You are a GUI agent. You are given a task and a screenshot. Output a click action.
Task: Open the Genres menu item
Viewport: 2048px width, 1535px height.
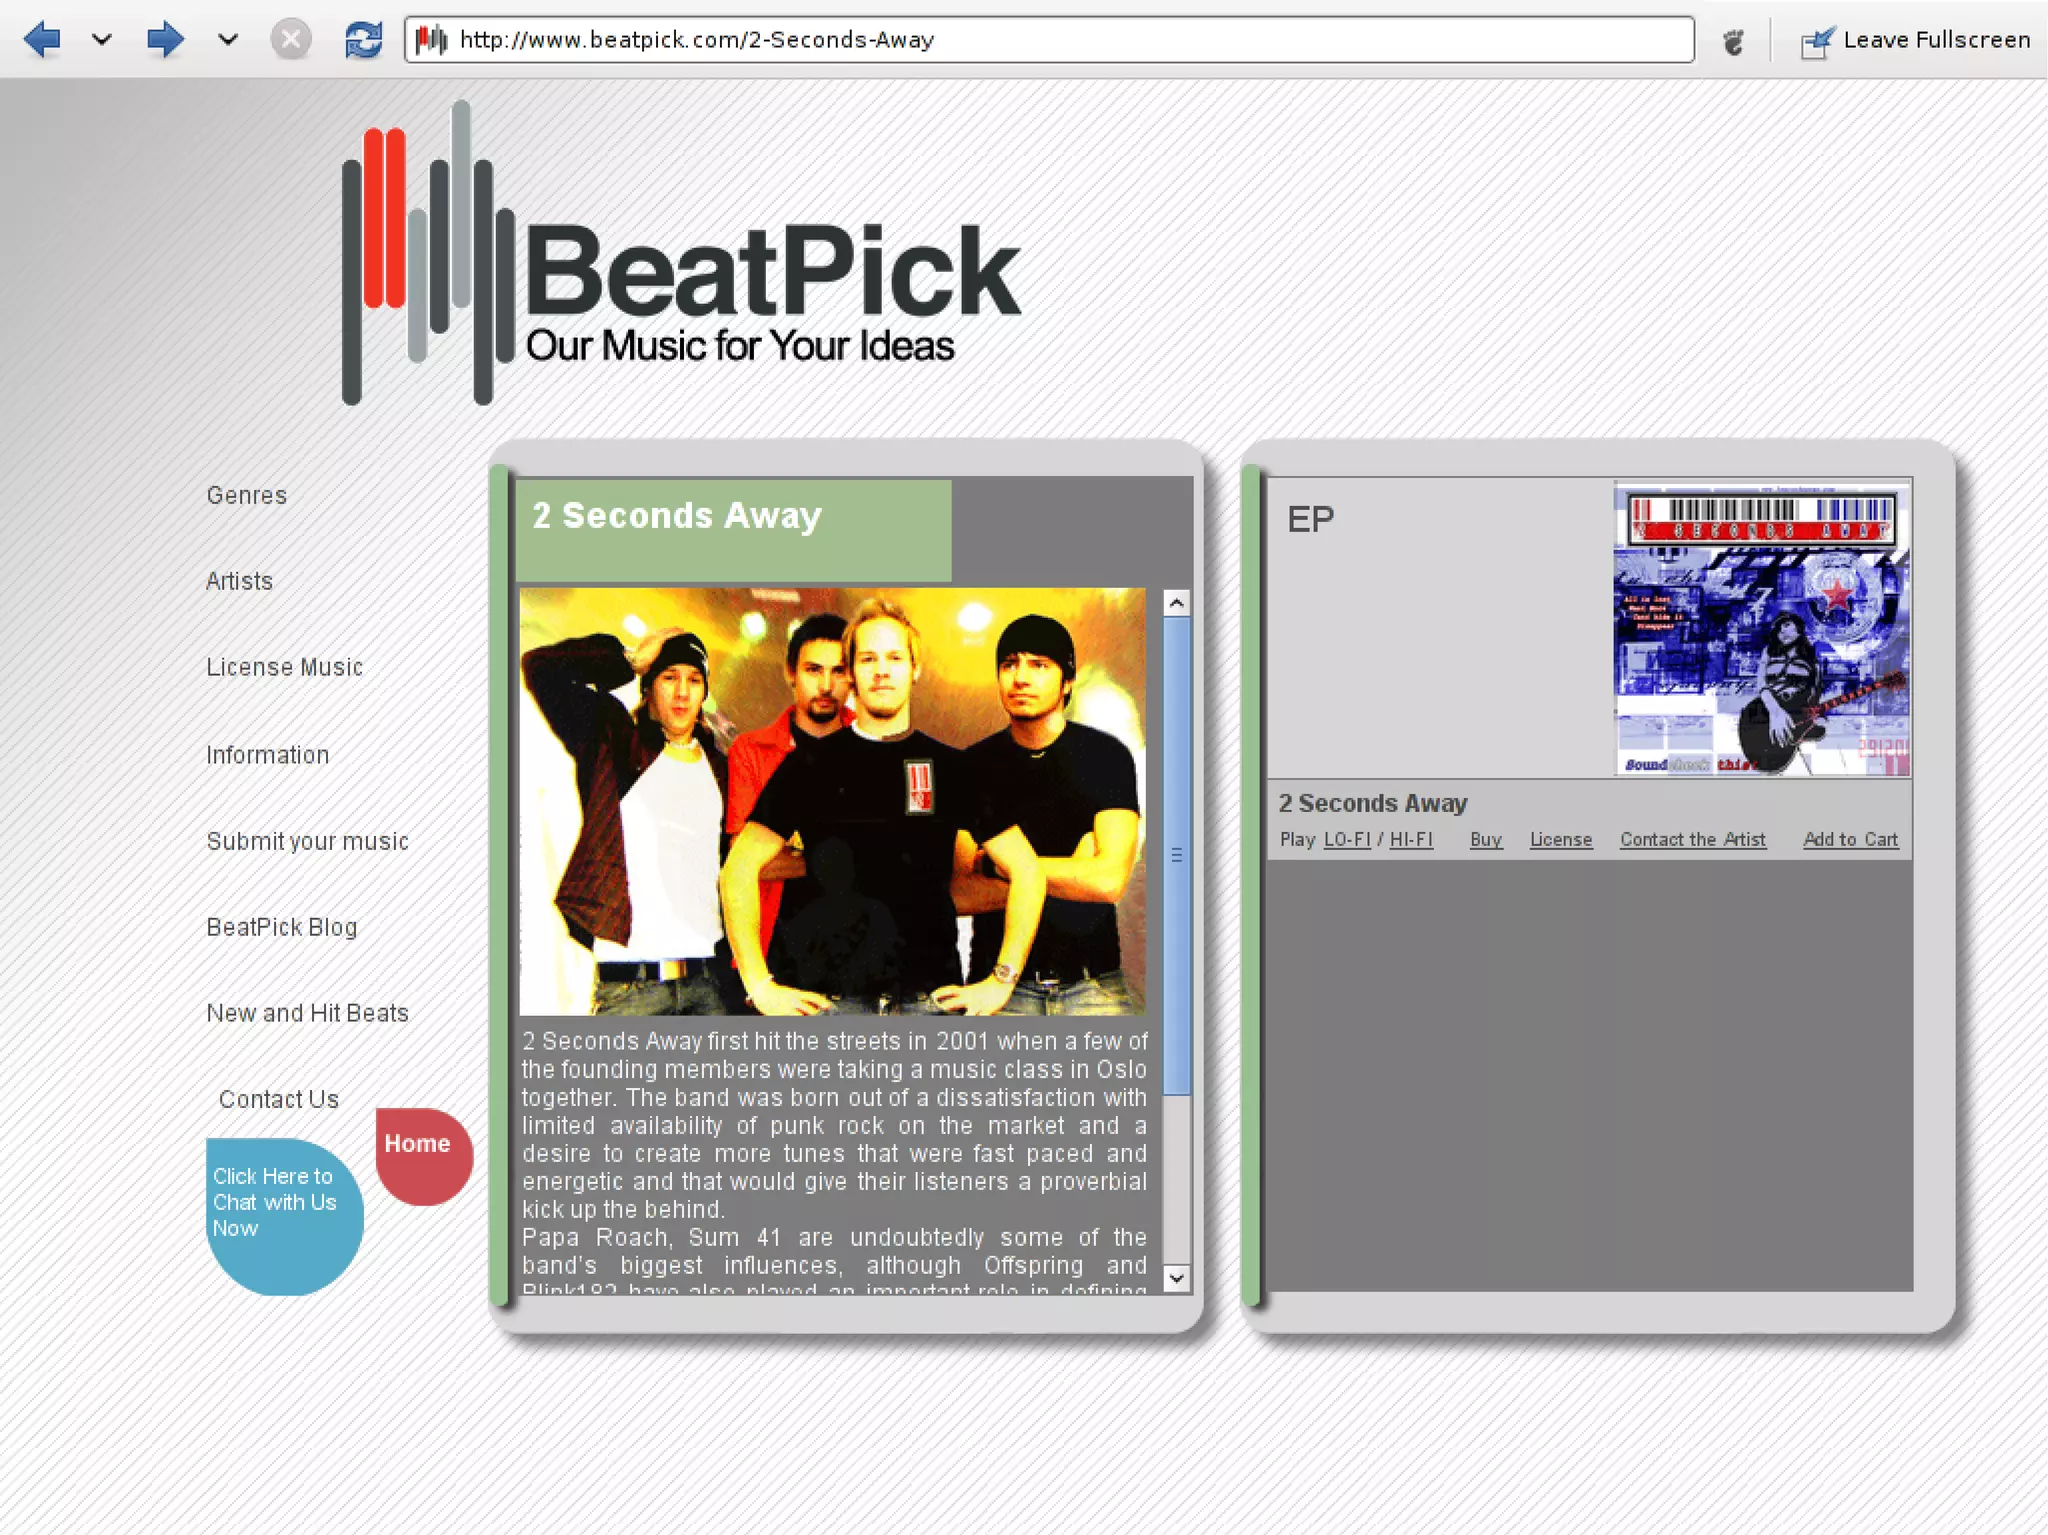(246, 495)
